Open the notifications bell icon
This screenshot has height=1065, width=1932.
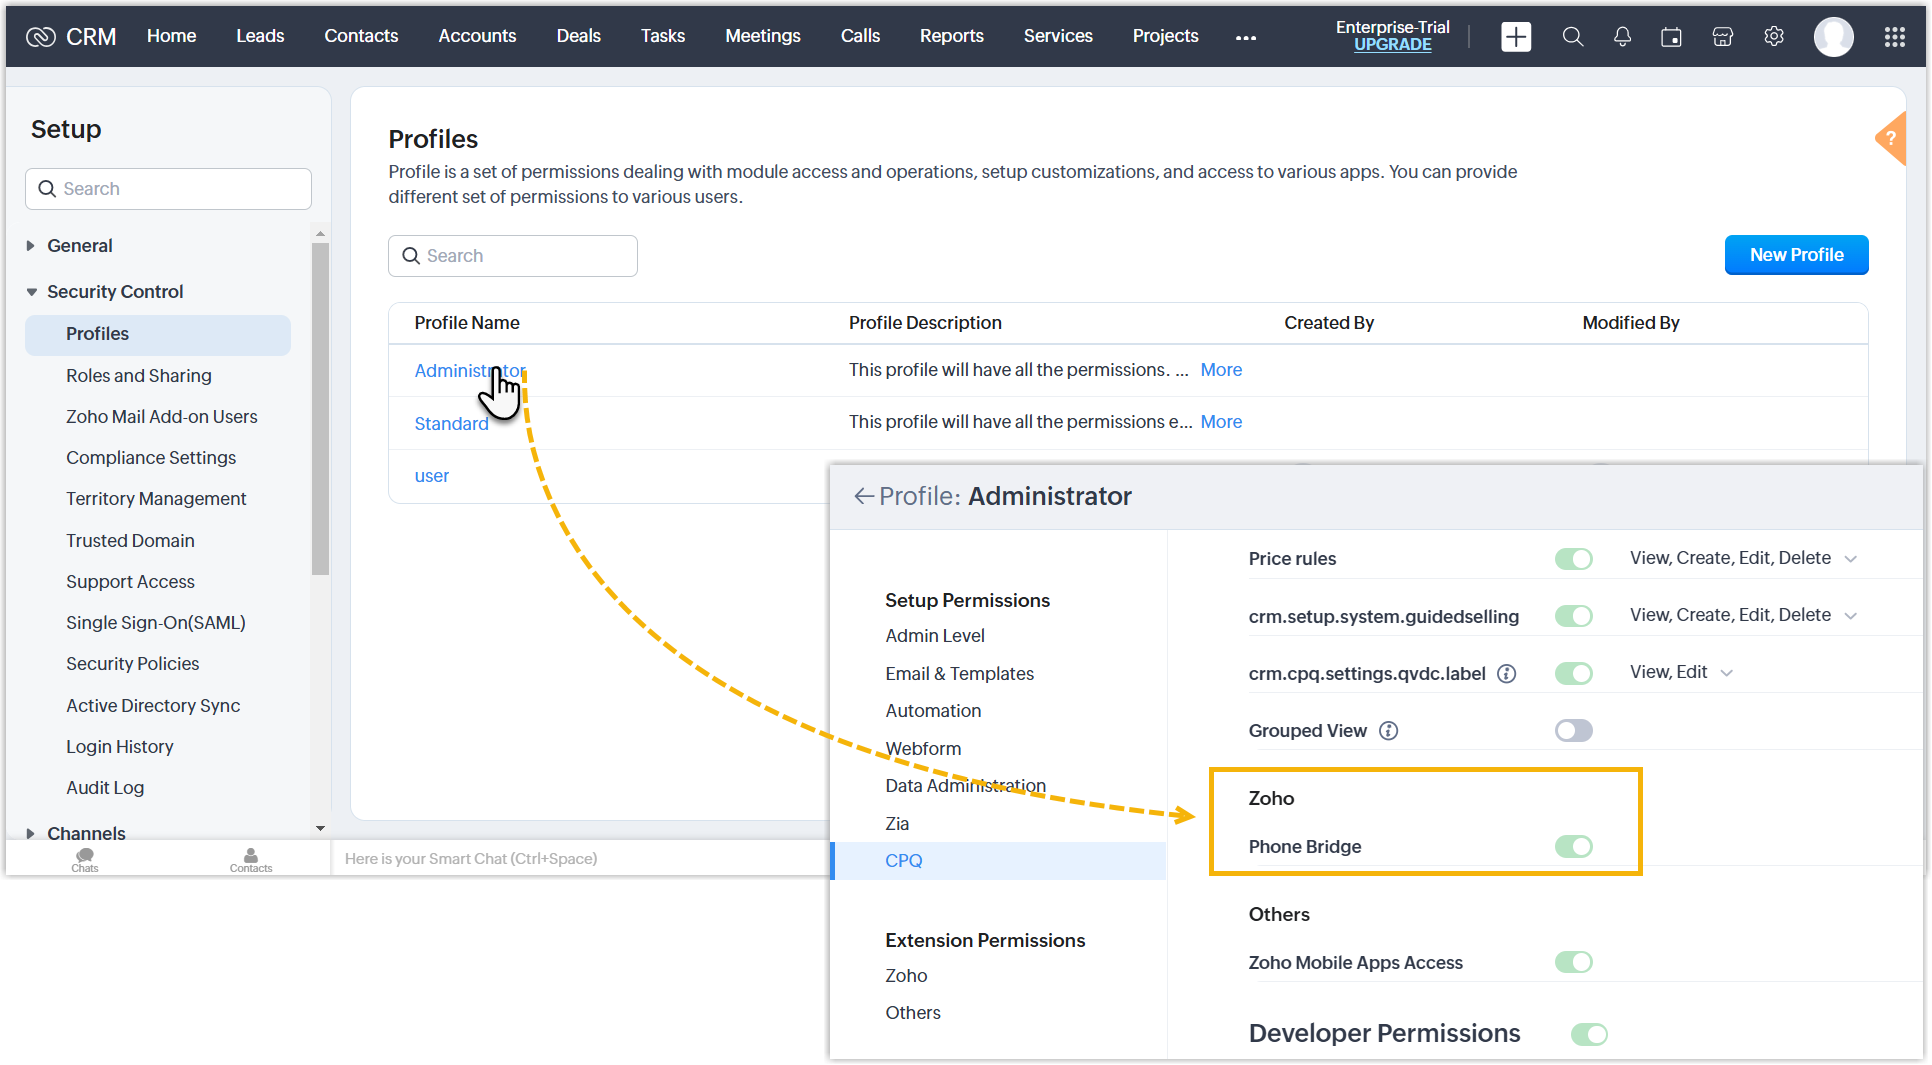pos(1622,37)
